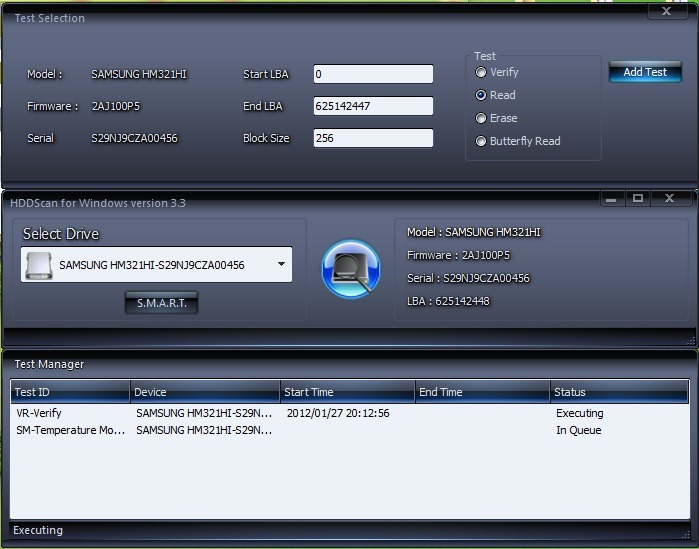Minimize the HDDScan main window
699x549 pixels.
pyautogui.click(x=610, y=199)
